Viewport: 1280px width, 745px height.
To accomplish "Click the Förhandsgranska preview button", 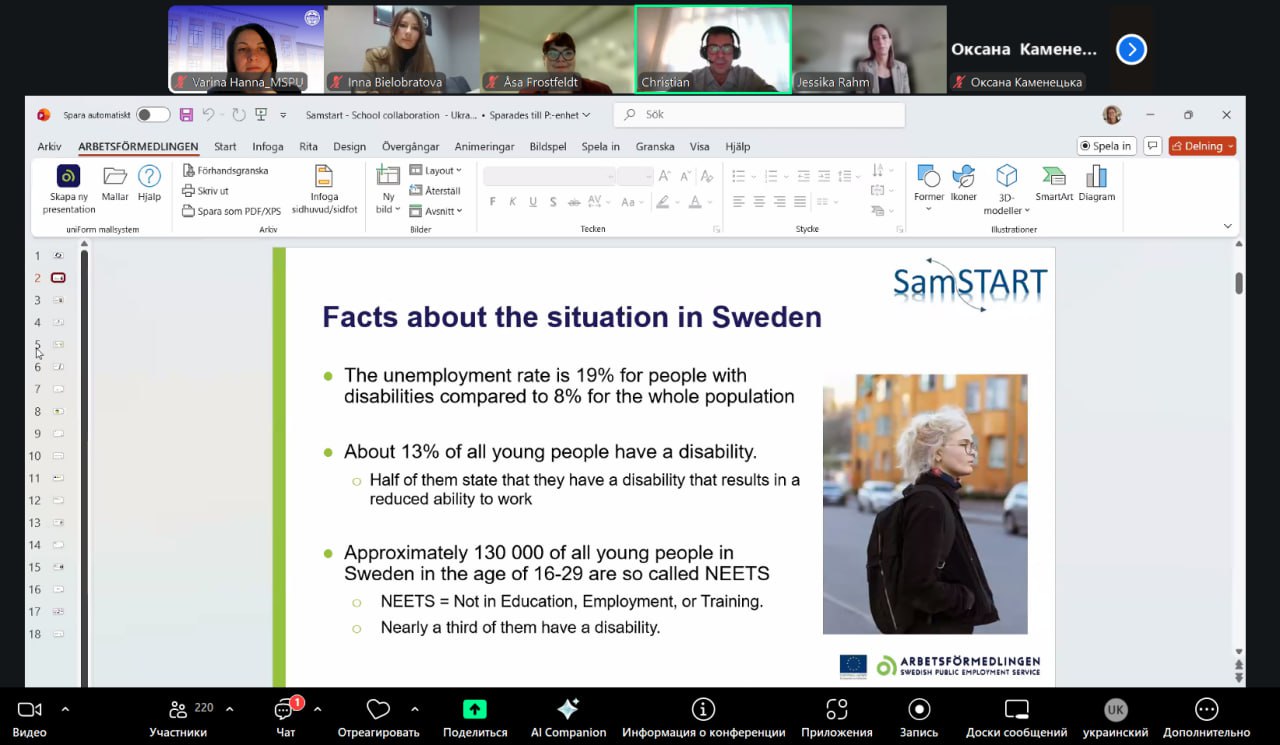I will (226, 171).
